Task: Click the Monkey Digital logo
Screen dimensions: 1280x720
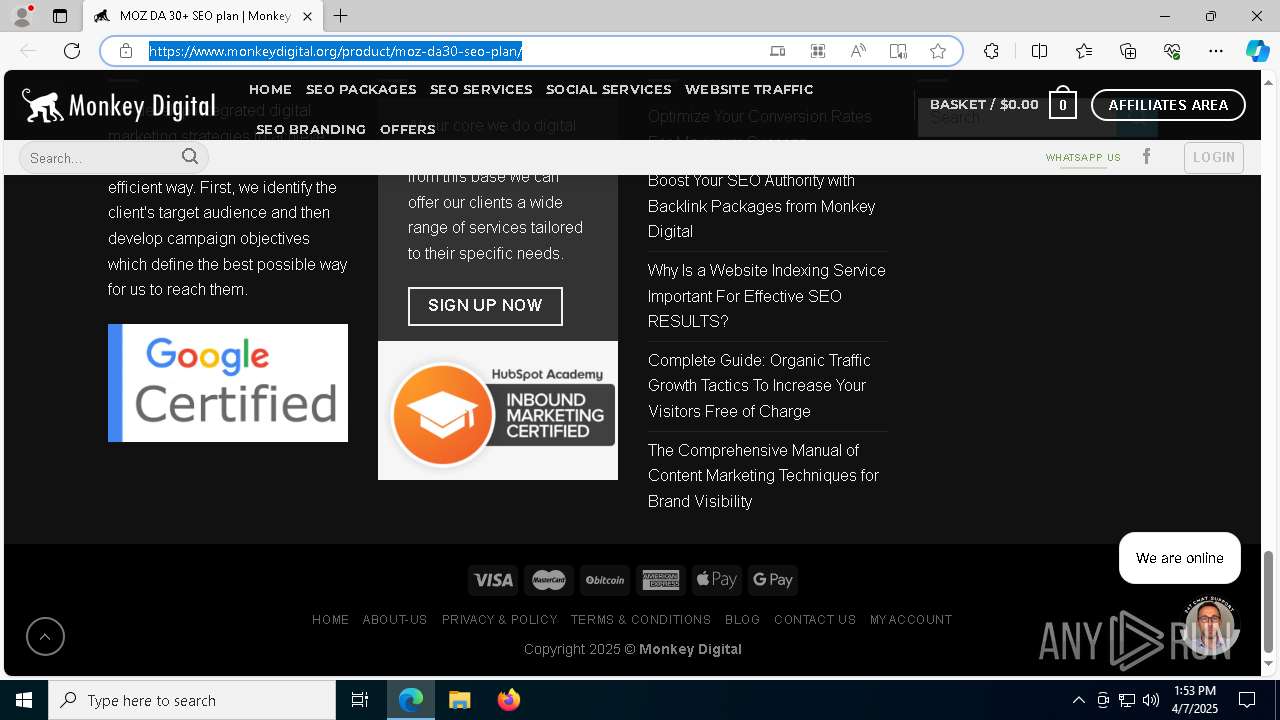Action: coord(118,105)
